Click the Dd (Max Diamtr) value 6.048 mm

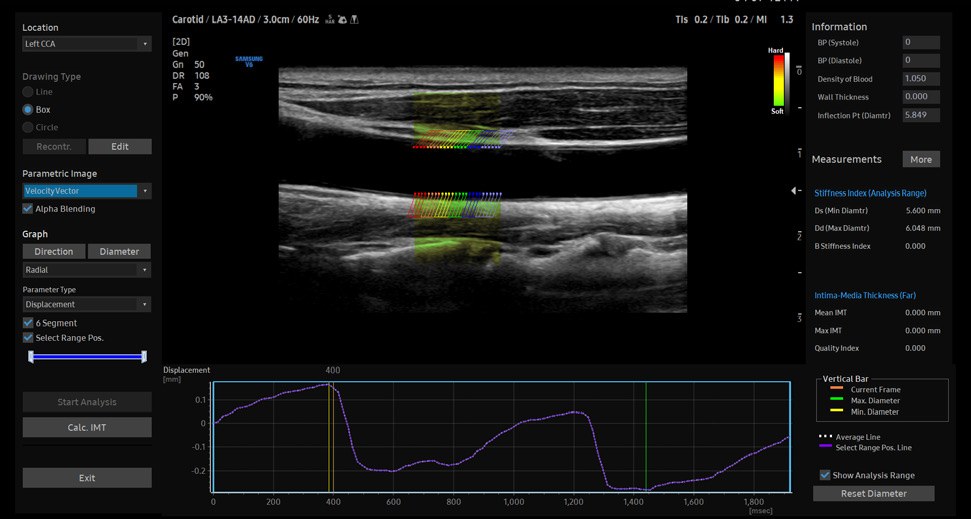tap(923, 228)
